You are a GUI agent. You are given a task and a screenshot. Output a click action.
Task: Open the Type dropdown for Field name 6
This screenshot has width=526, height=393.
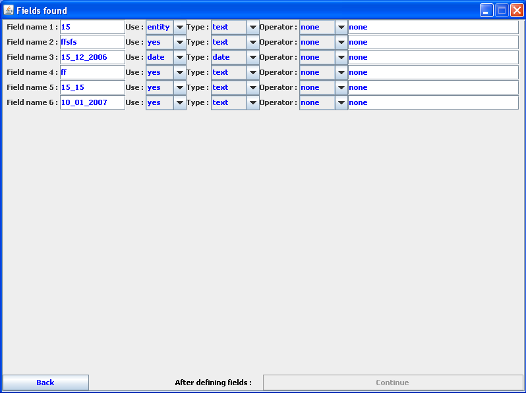pos(235,103)
